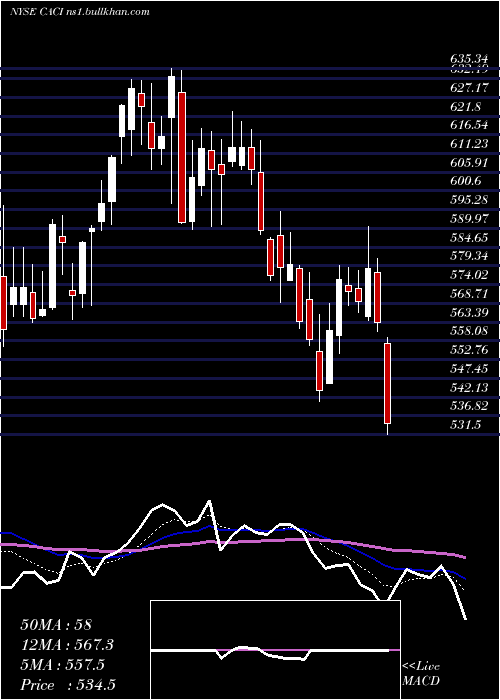Click the 595.28 price level label
This screenshot has height=700, width=500.
point(469,200)
